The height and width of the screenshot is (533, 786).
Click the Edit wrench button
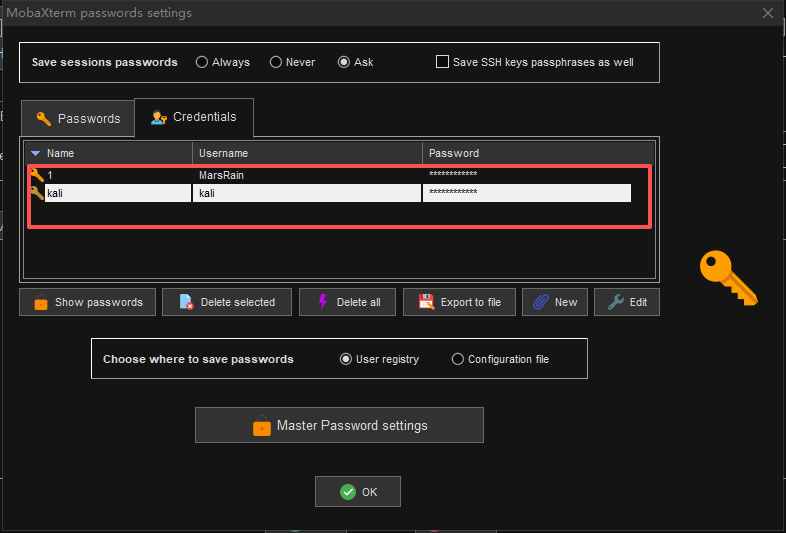tap(627, 302)
